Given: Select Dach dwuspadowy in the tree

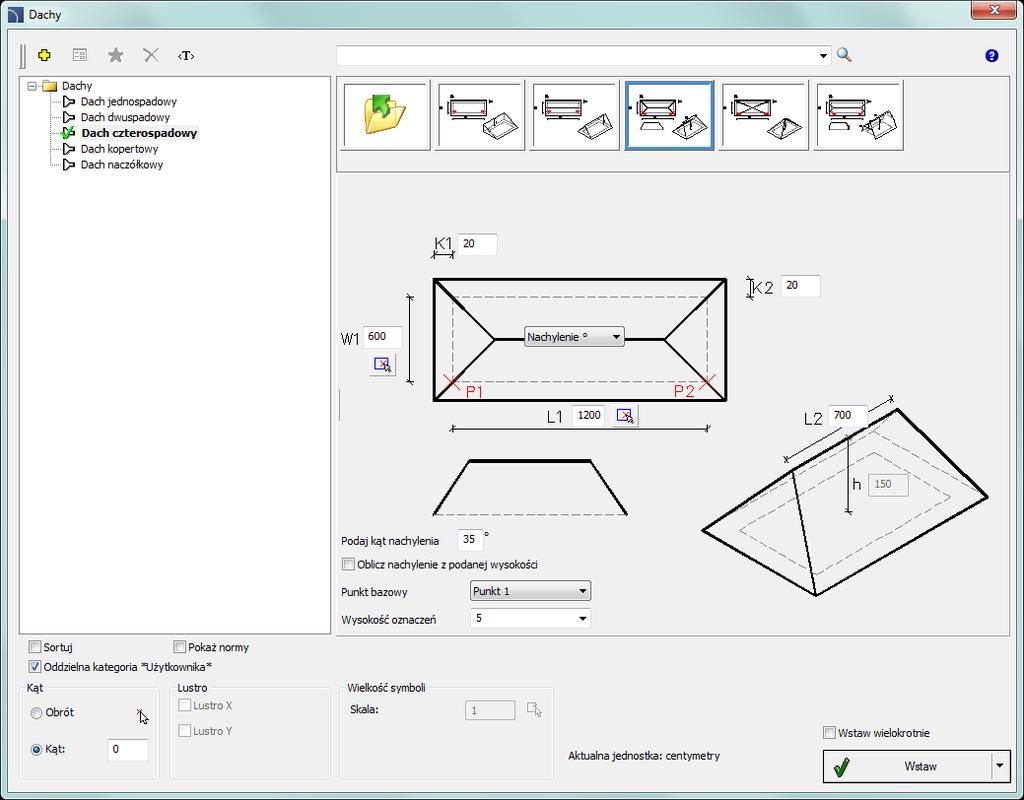Looking at the screenshot, I should [125, 117].
